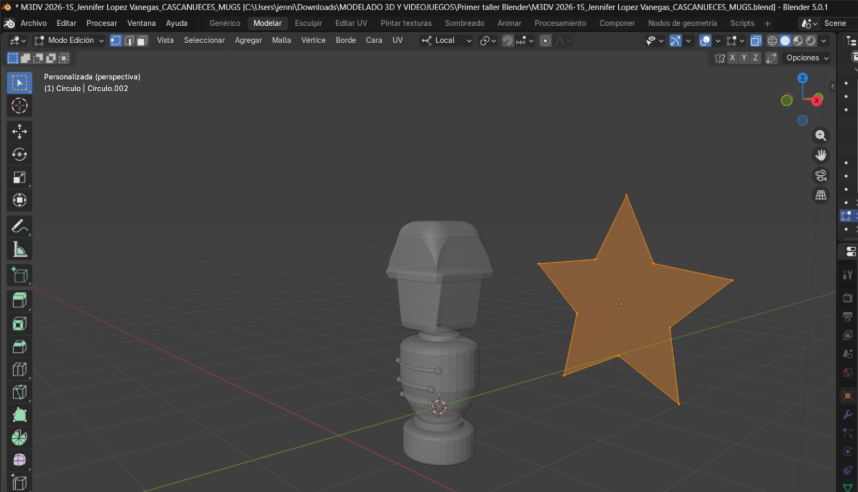This screenshot has width=858, height=492.
Task: Activate the Rotate tool
Action: pyautogui.click(x=20, y=155)
